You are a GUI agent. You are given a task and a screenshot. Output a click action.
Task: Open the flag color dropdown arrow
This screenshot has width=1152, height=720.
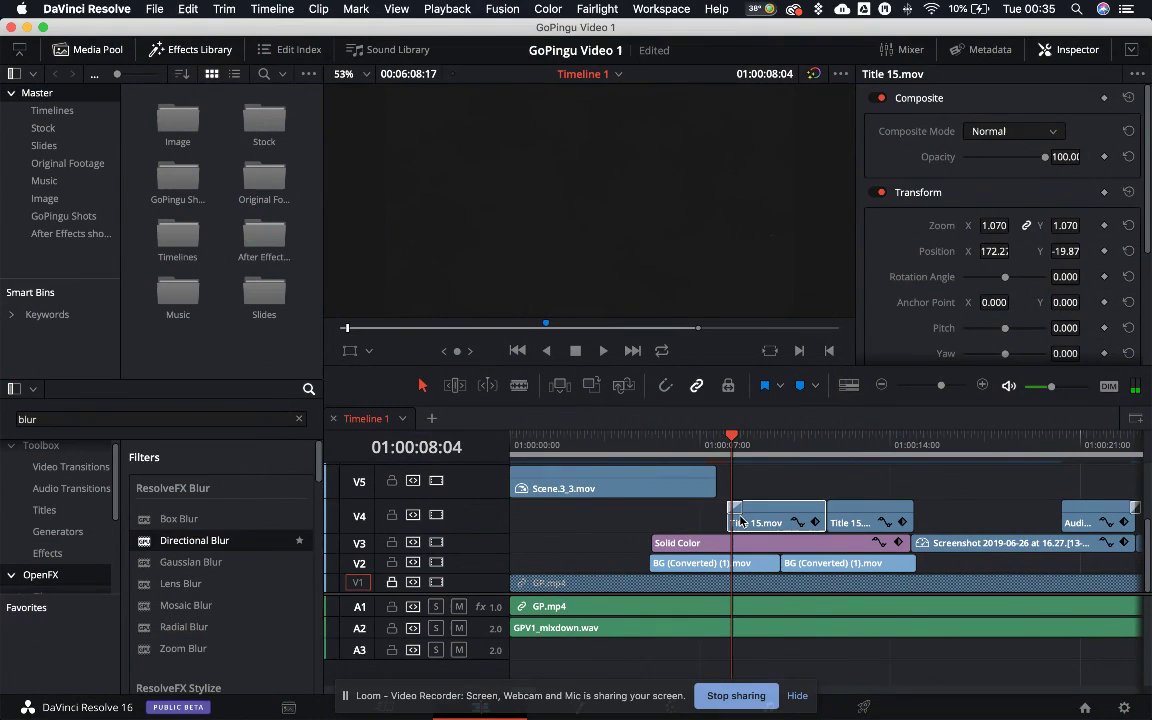pos(780,386)
